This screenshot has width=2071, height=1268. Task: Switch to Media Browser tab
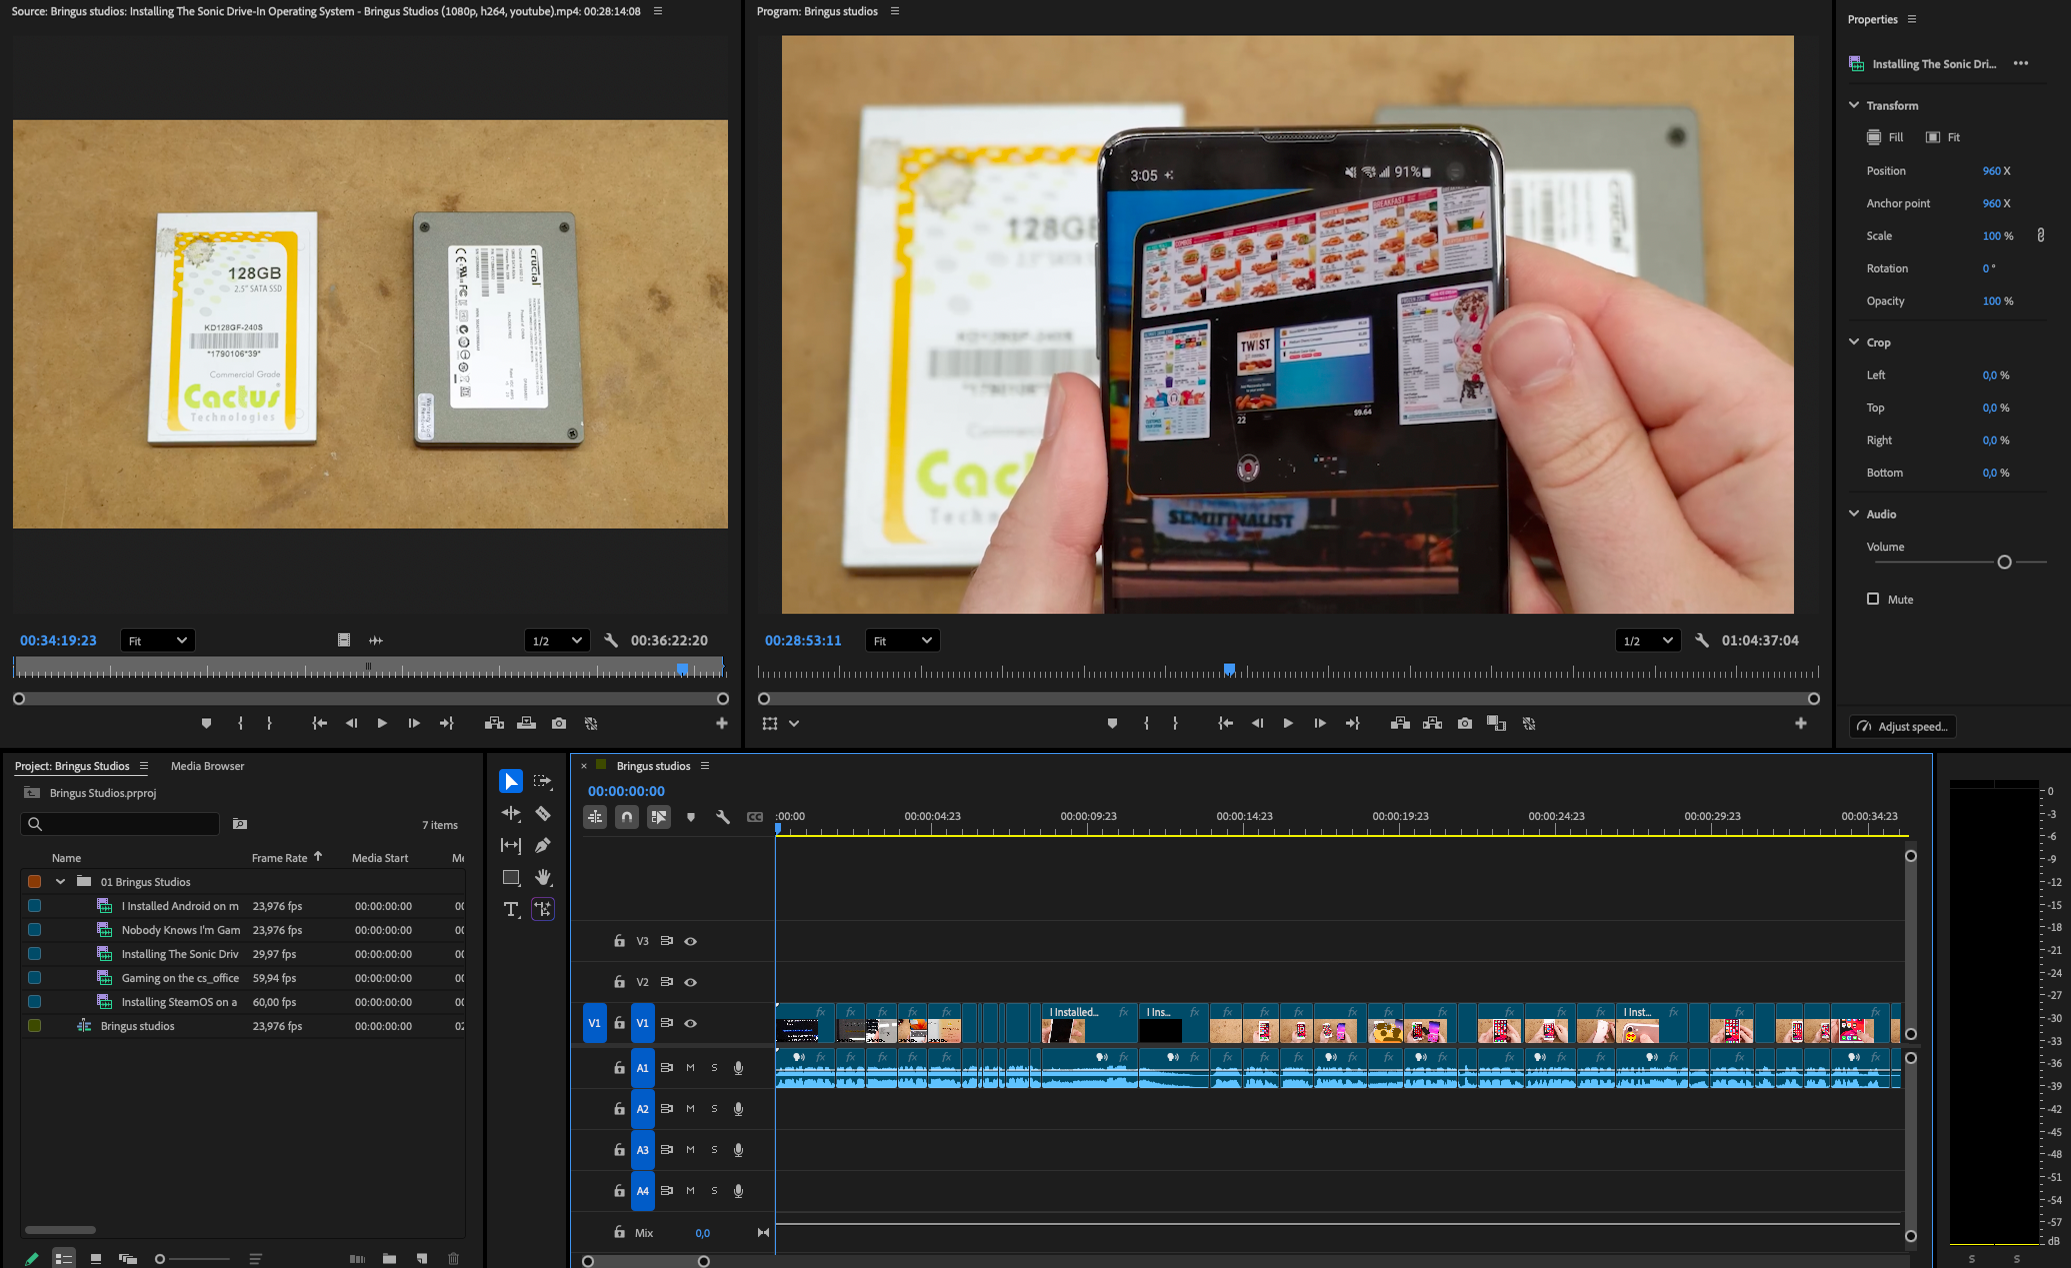(x=207, y=766)
